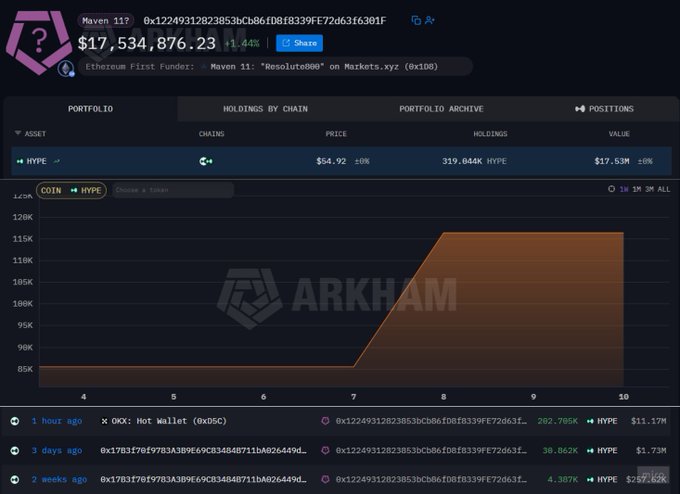Image resolution: width=680 pixels, height=494 pixels.
Task: Click the 282.705K transfer amount
Action: pos(557,421)
